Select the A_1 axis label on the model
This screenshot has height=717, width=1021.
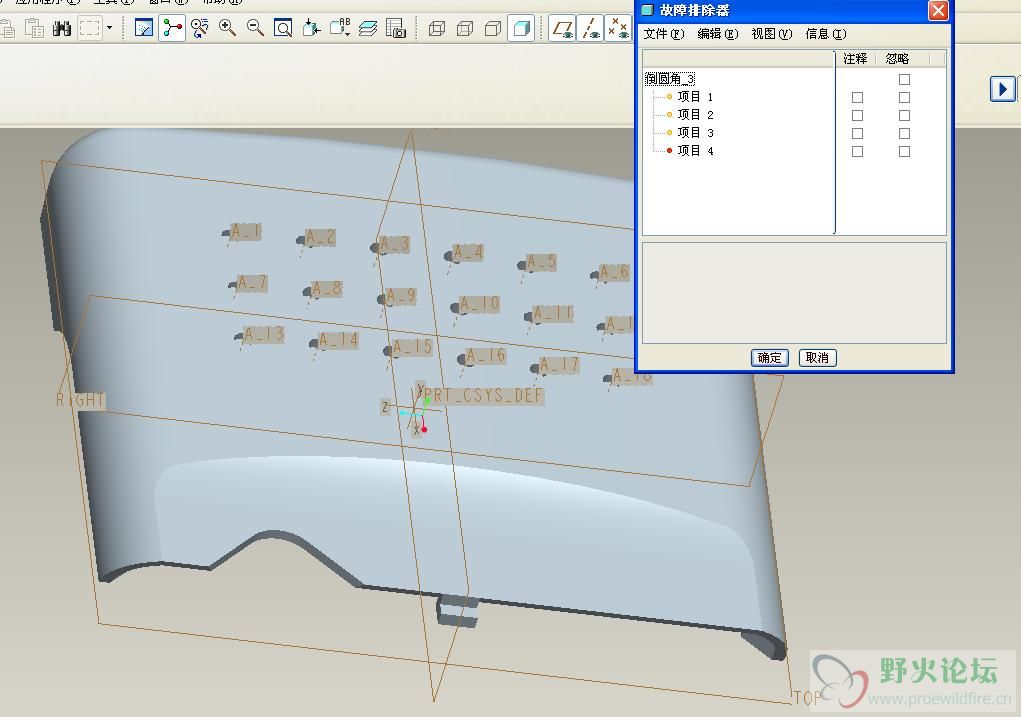click(x=245, y=232)
